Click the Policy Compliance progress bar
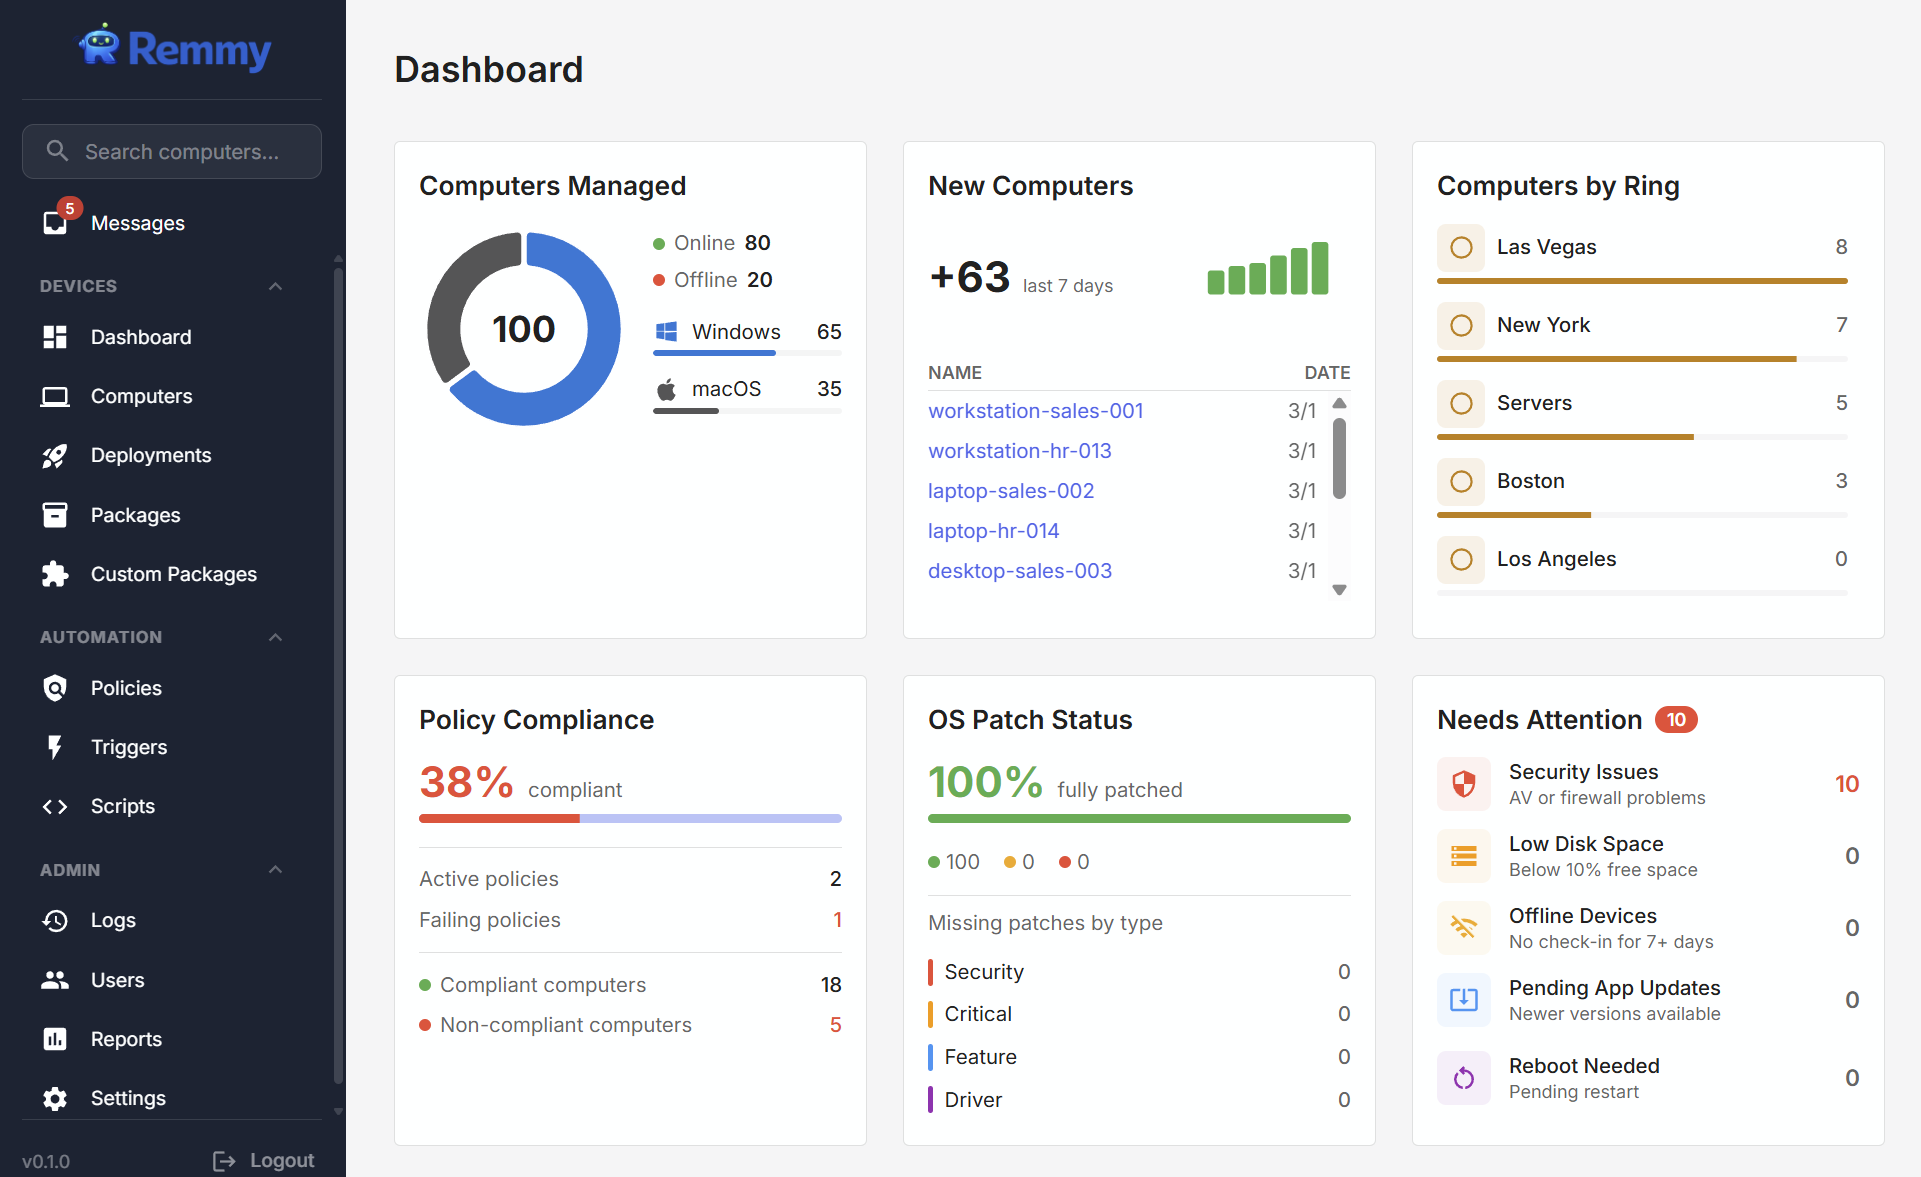The image size is (1921, 1177). click(x=629, y=818)
